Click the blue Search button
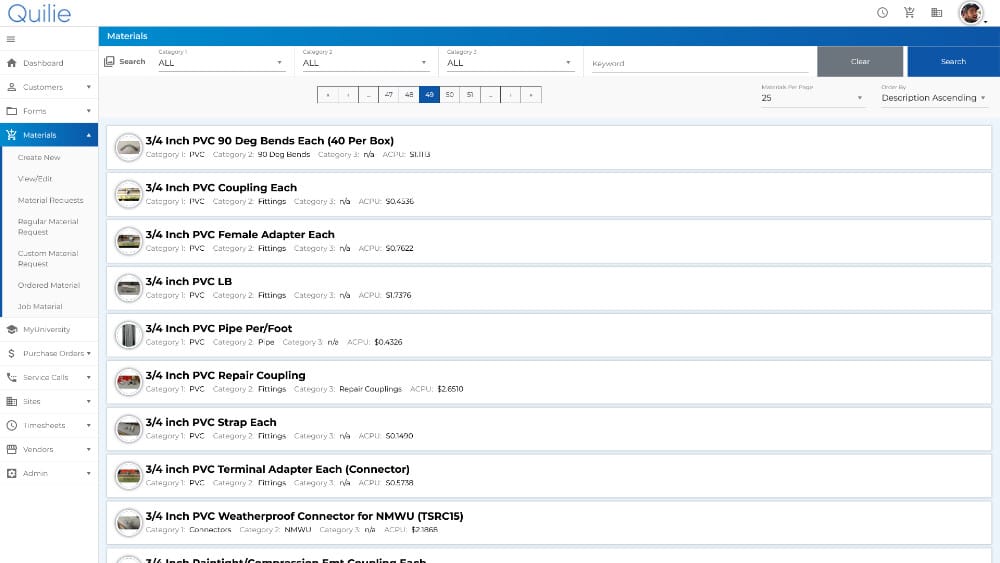Image resolution: width=1000 pixels, height=563 pixels. point(953,61)
